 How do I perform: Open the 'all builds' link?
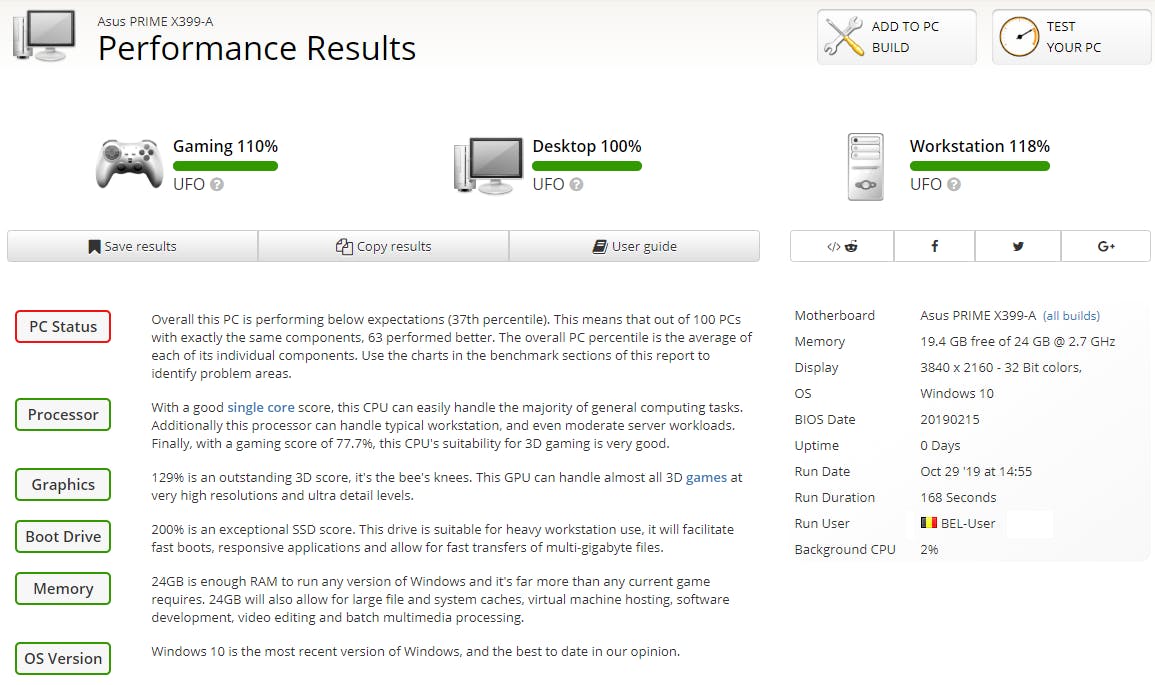(x=1071, y=315)
